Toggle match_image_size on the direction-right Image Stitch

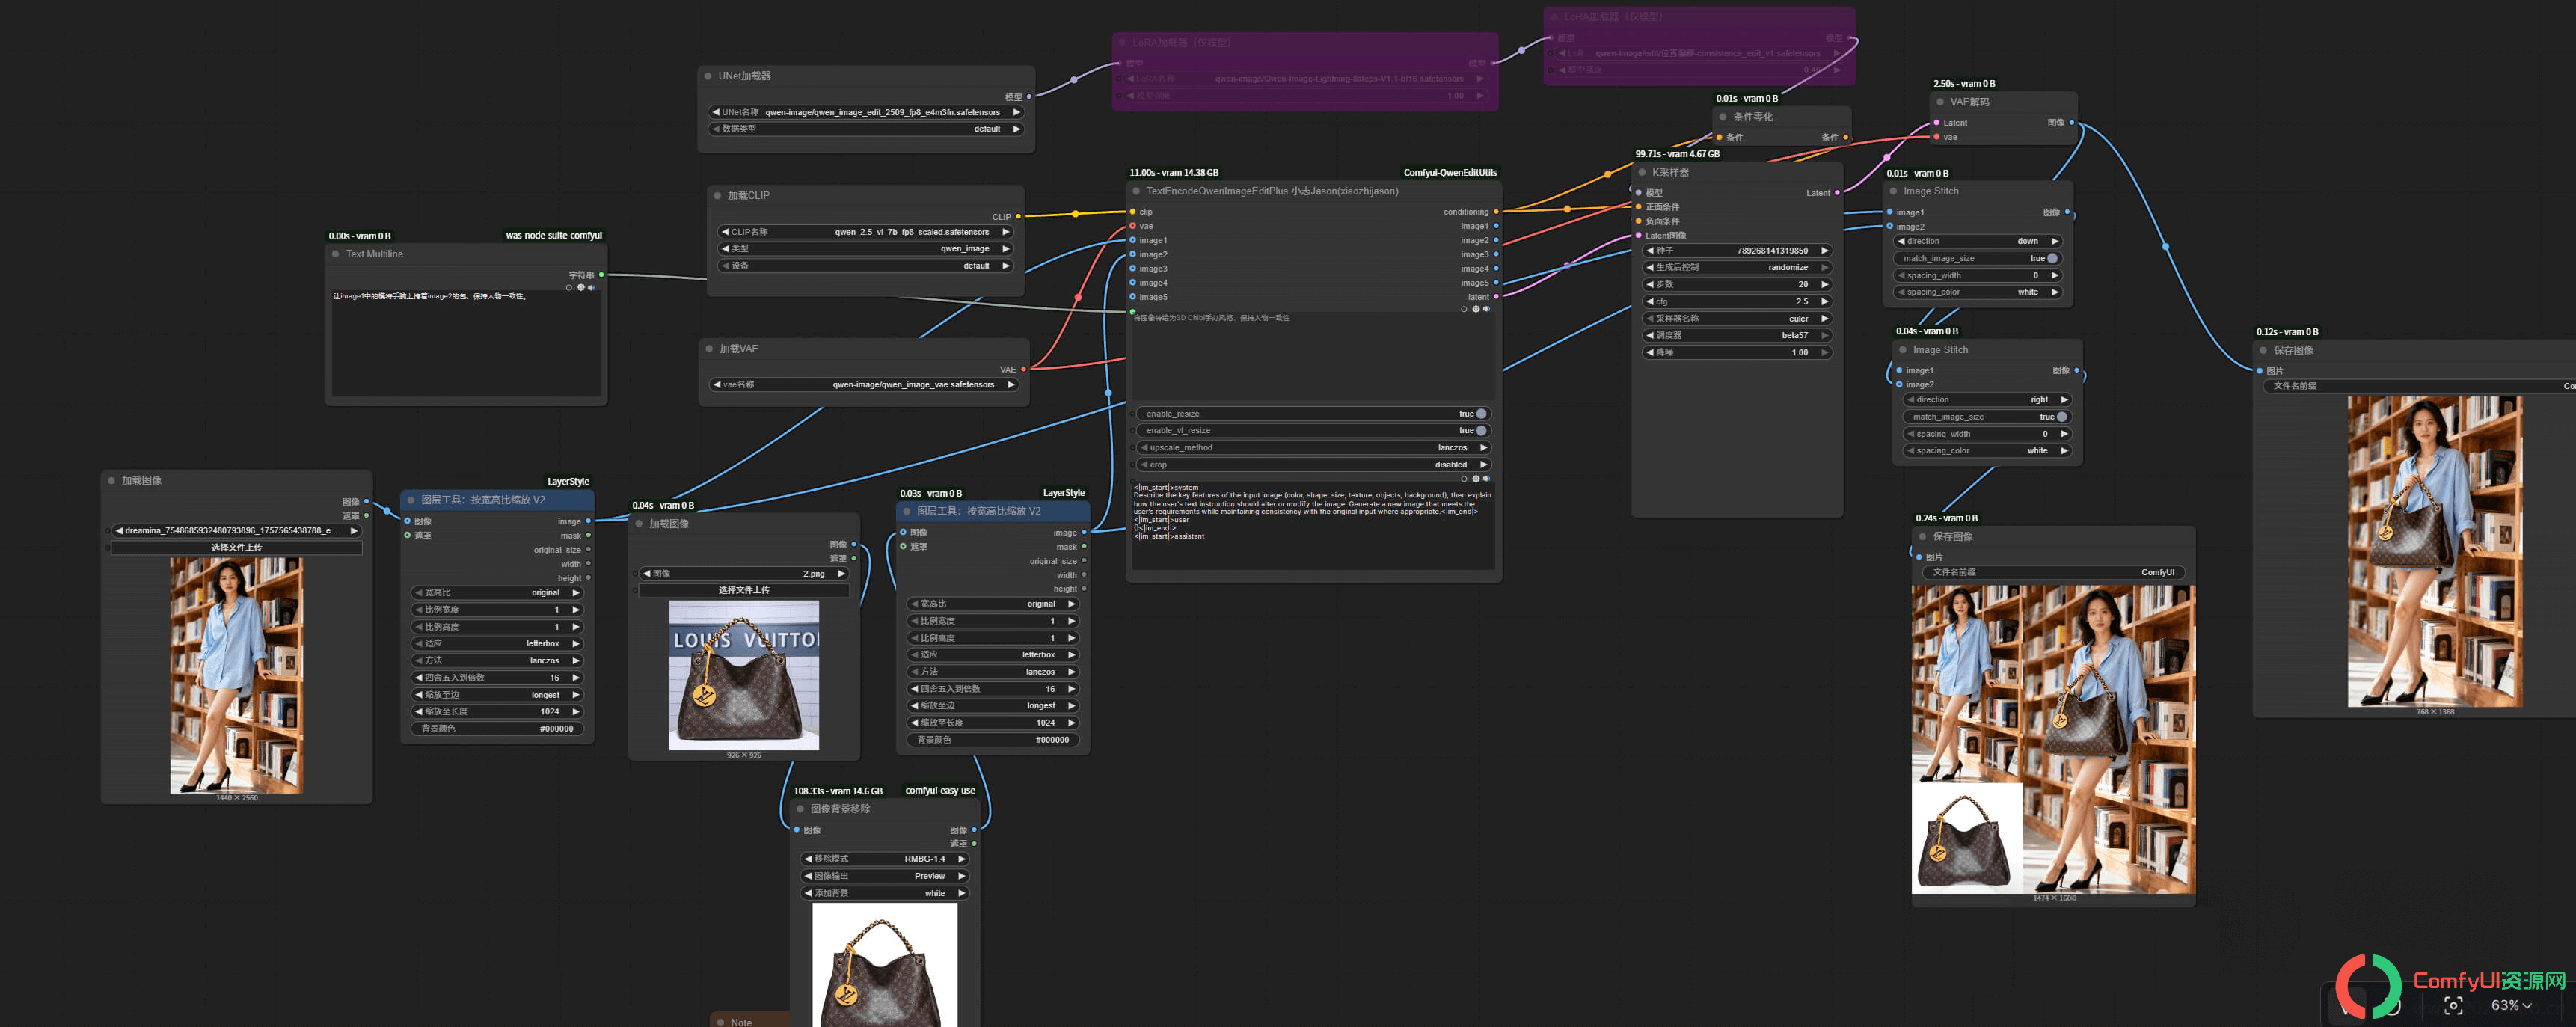pyautogui.click(x=2061, y=417)
